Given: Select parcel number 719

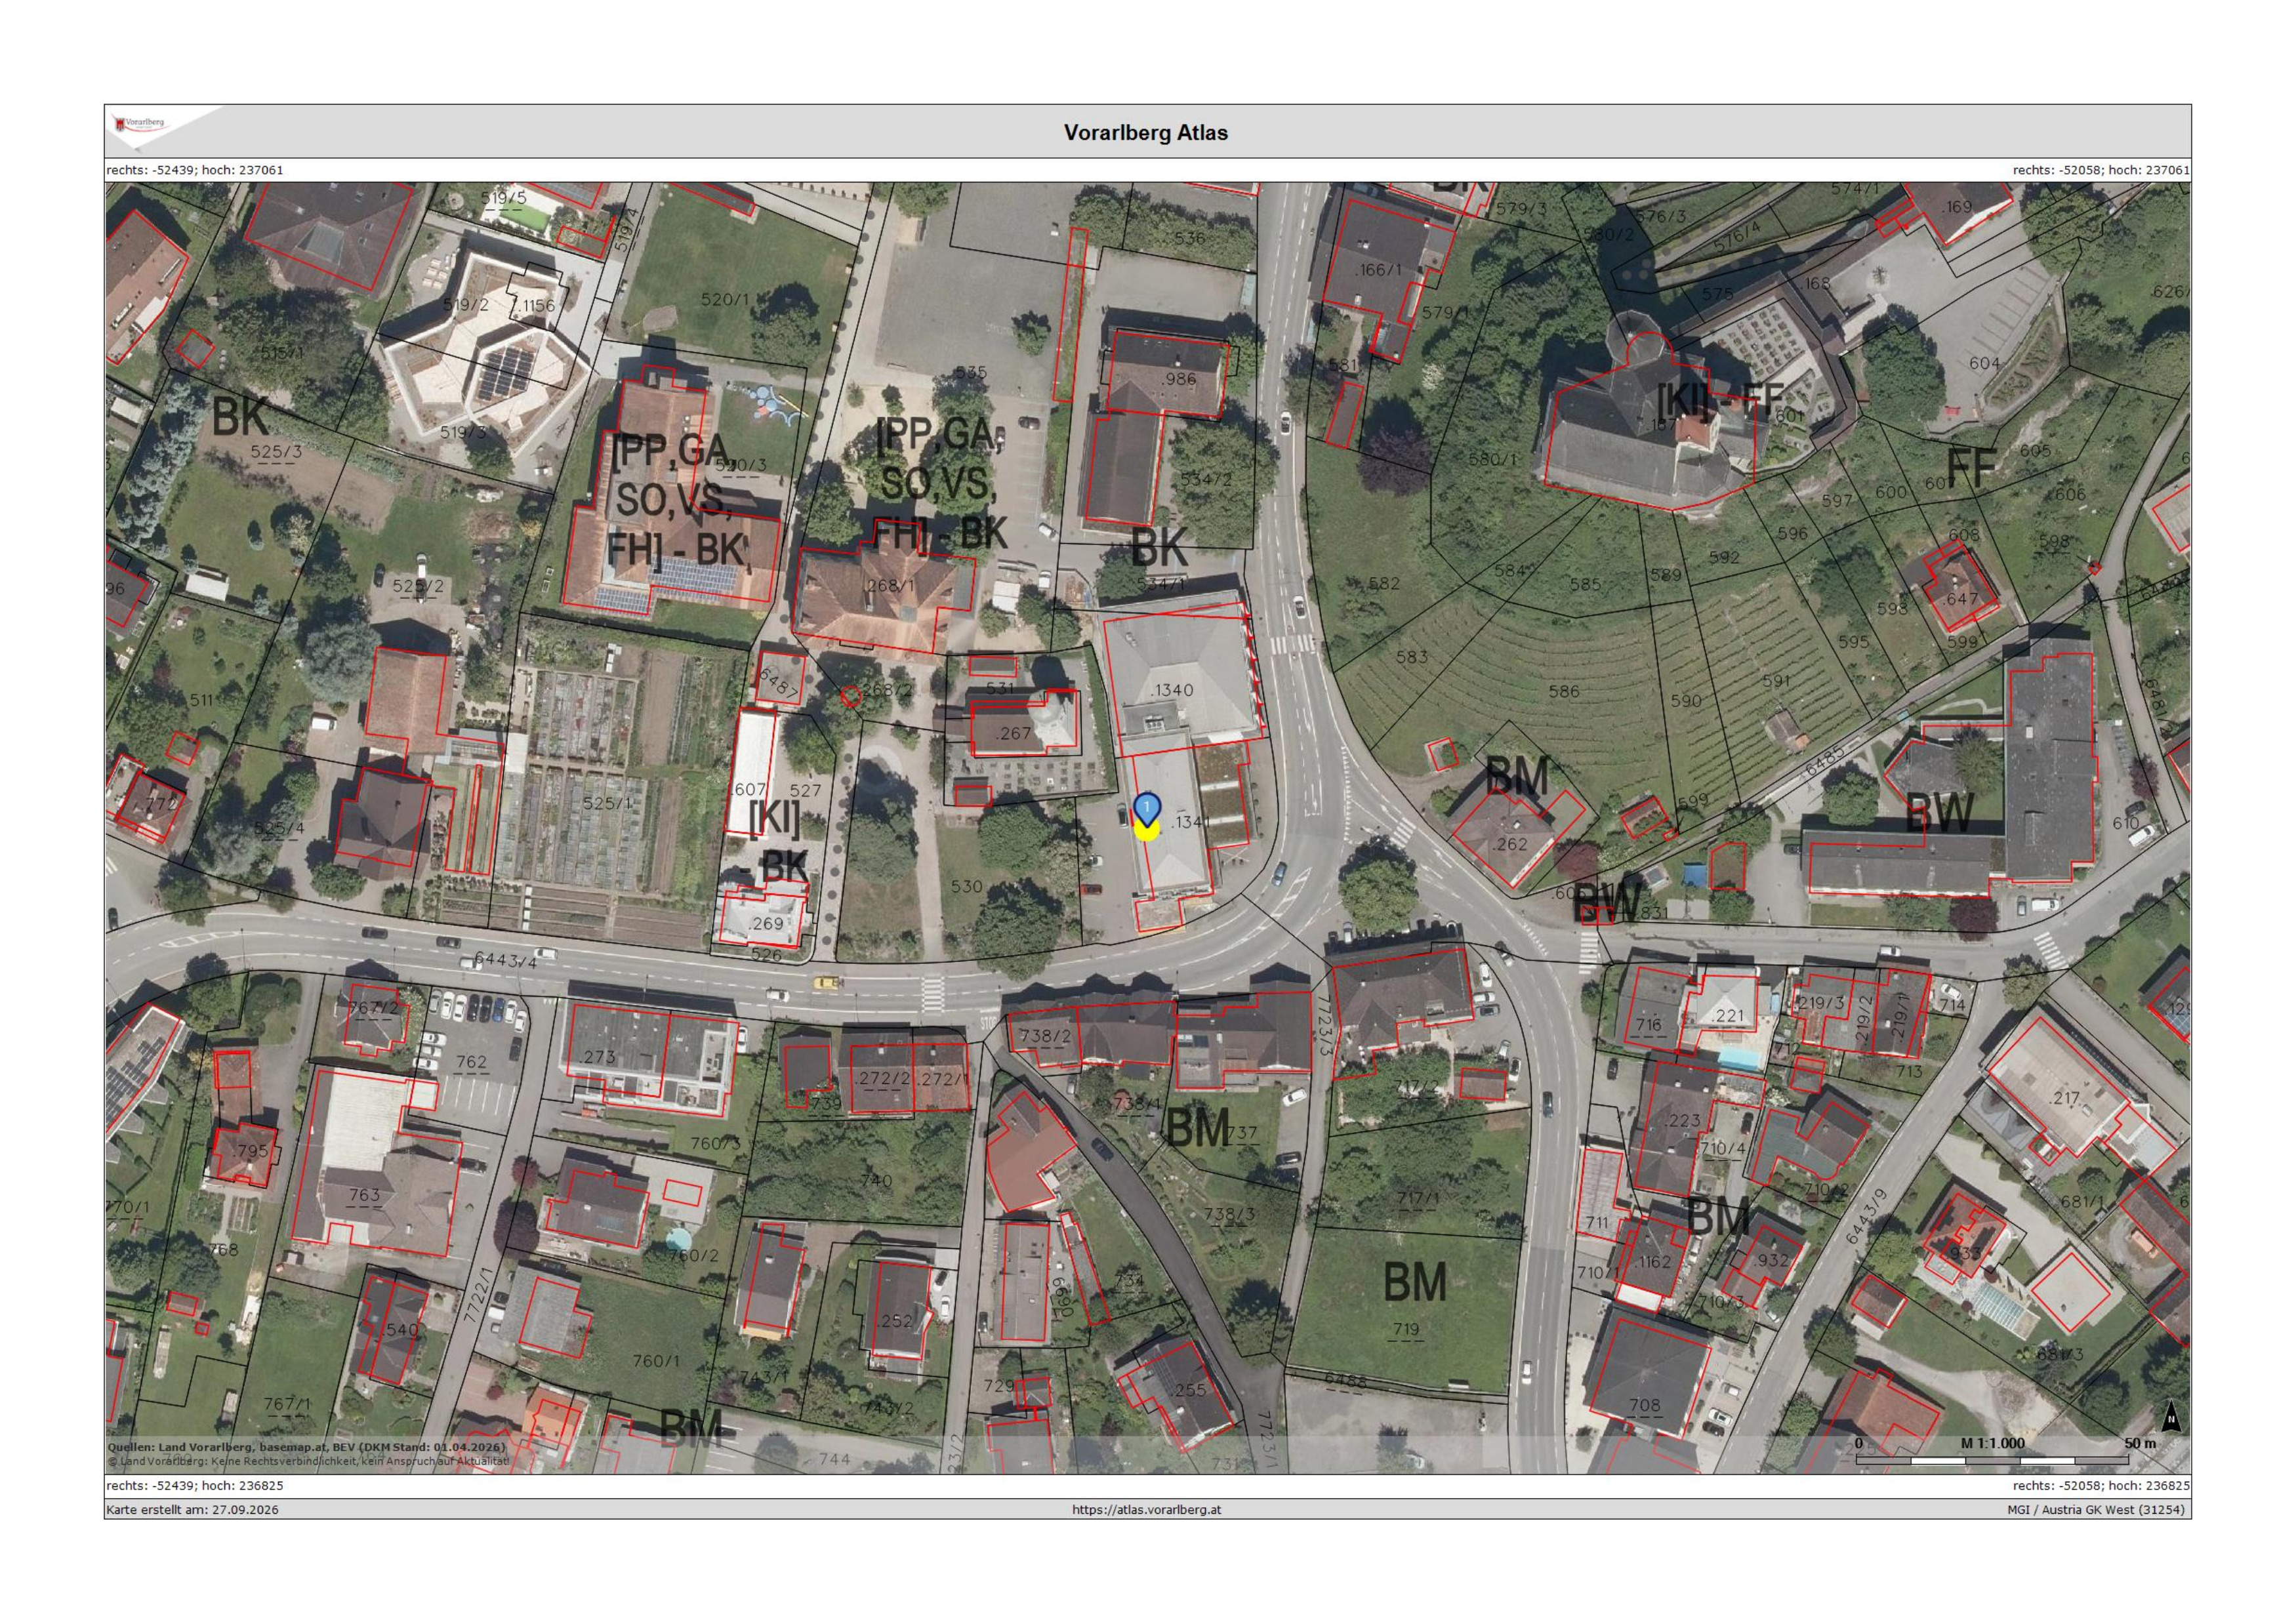Looking at the screenshot, I should tap(1405, 1329).
